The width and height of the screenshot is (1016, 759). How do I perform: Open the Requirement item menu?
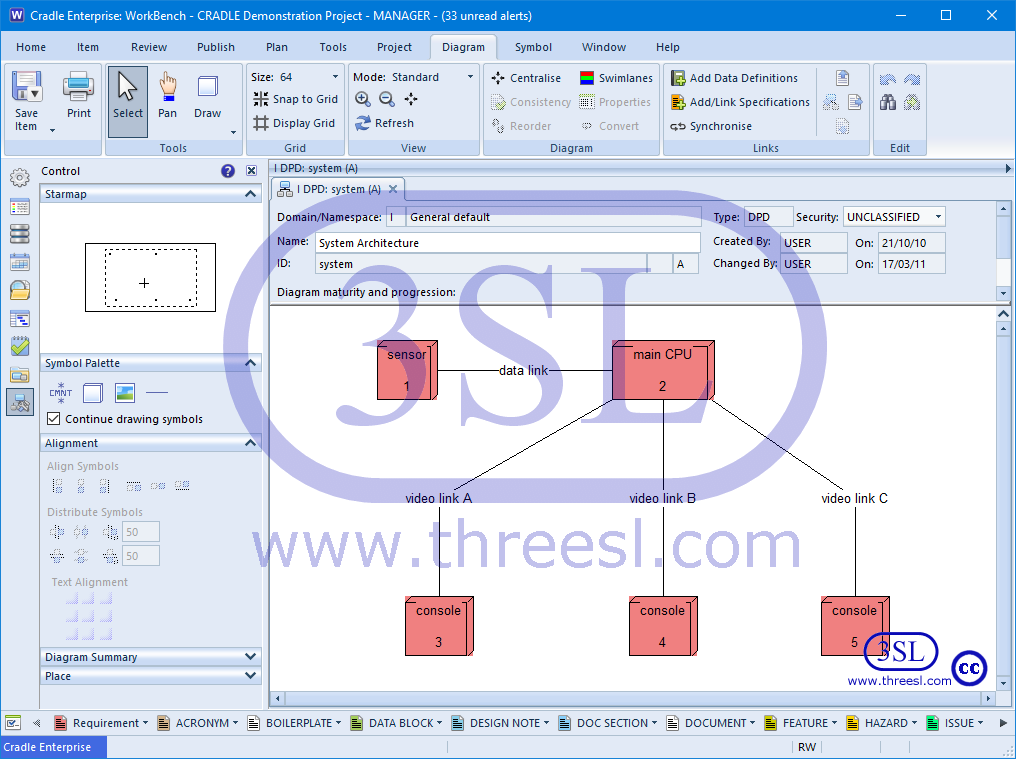pos(101,723)
